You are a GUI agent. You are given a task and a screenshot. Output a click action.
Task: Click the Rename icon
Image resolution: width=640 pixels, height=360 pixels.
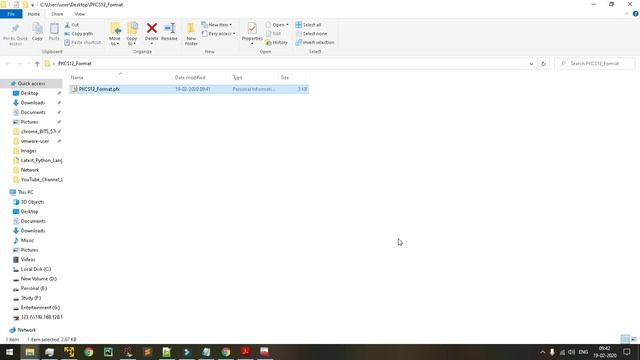coord(169,28)
